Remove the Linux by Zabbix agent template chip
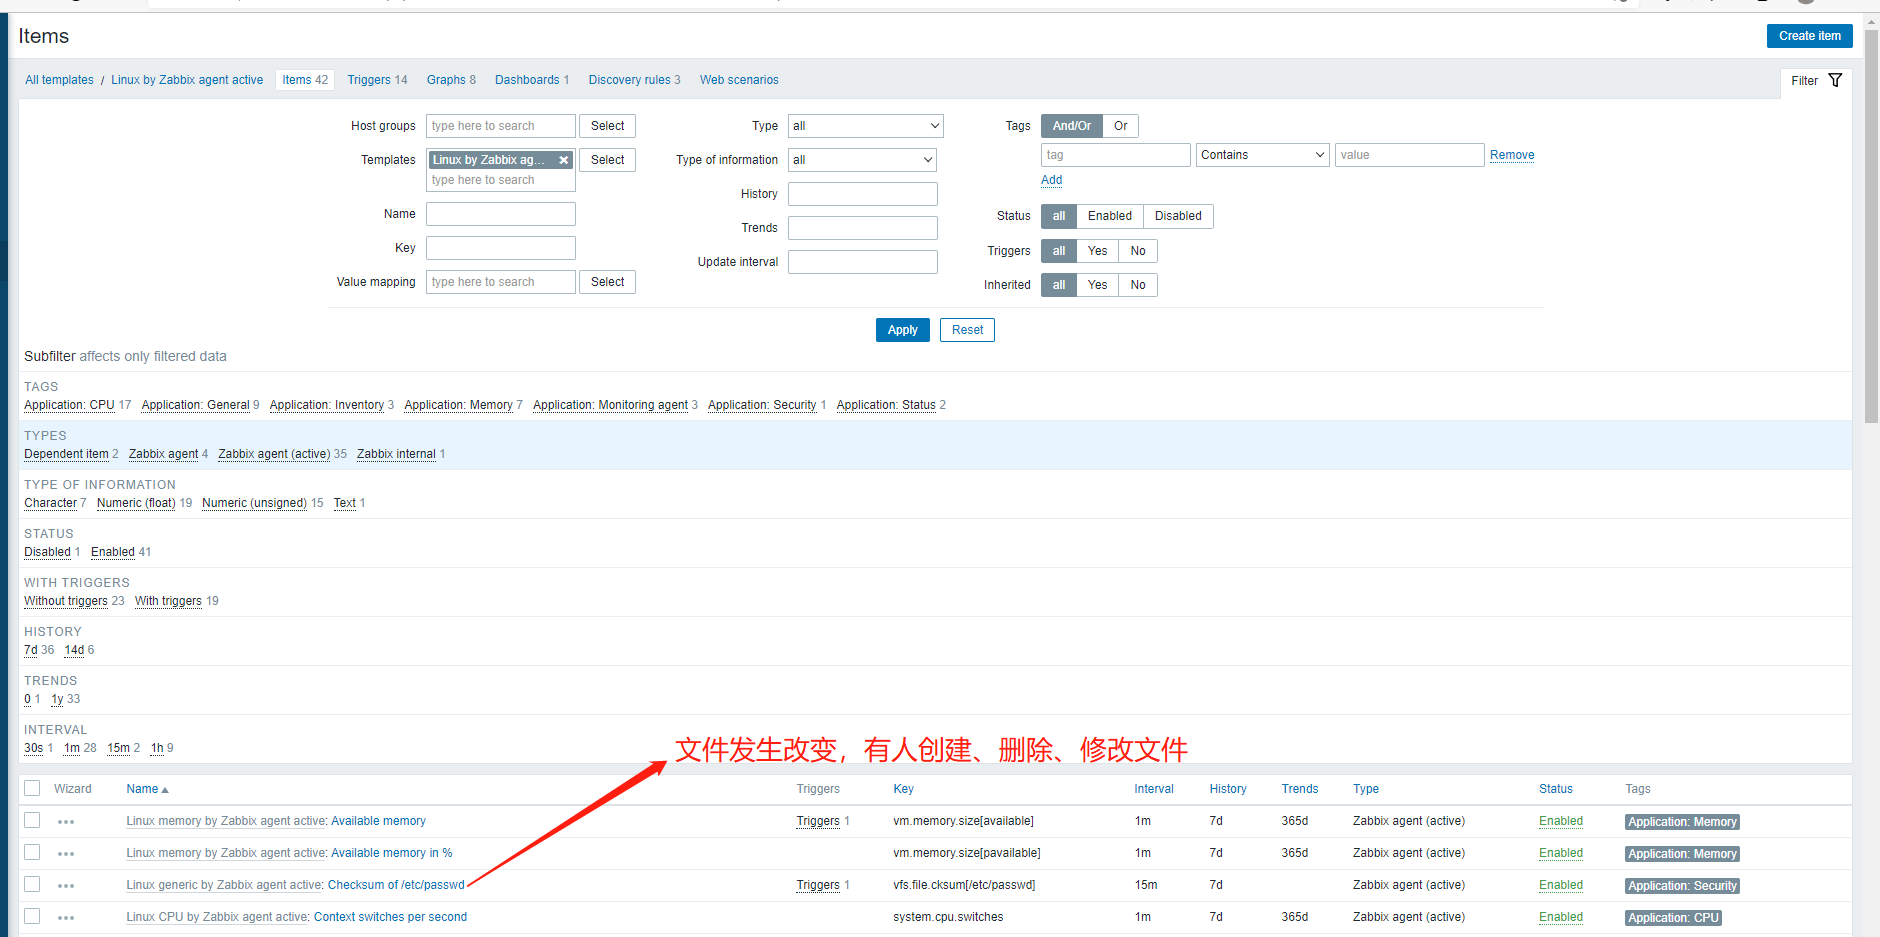Image resolution: width=1880 pixels, height=937 pixels. (564, 160)
